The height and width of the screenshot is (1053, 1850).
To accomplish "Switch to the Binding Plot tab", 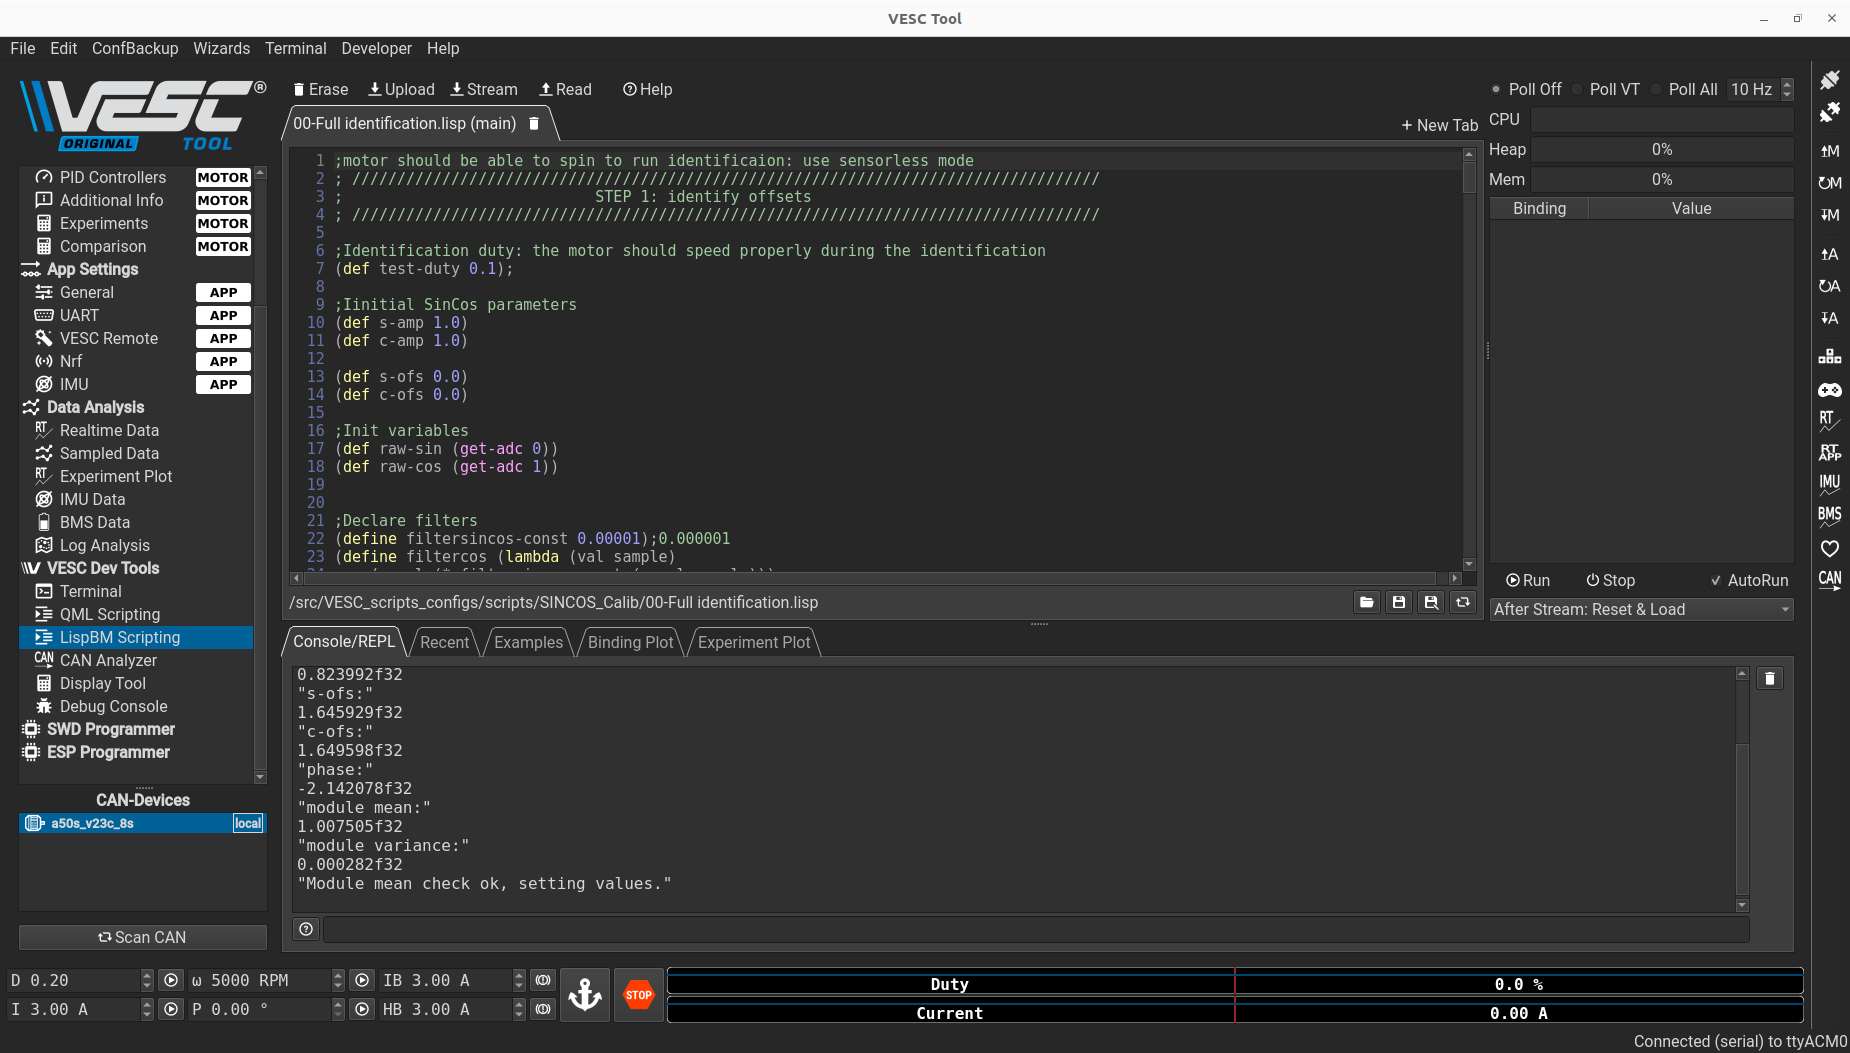I will [630, 642].
